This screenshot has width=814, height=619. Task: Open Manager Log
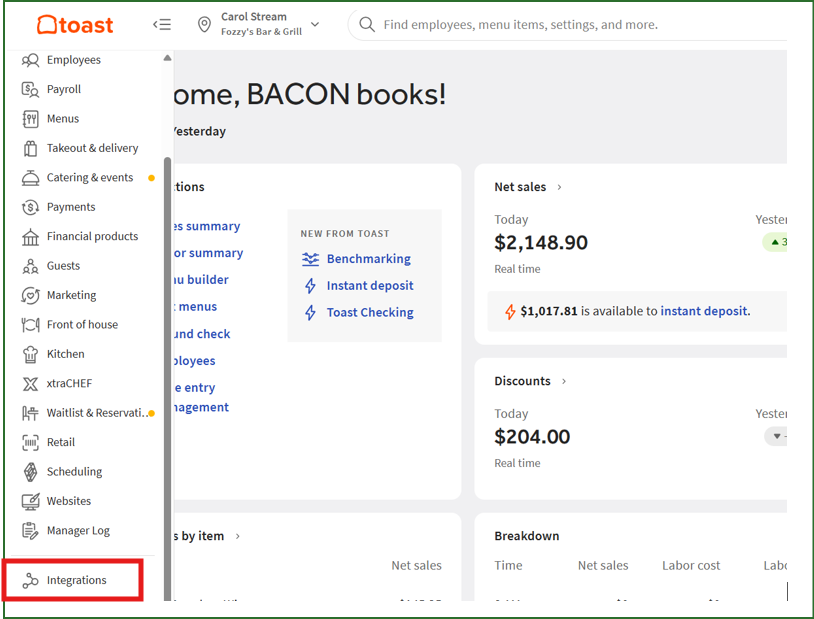78,531
